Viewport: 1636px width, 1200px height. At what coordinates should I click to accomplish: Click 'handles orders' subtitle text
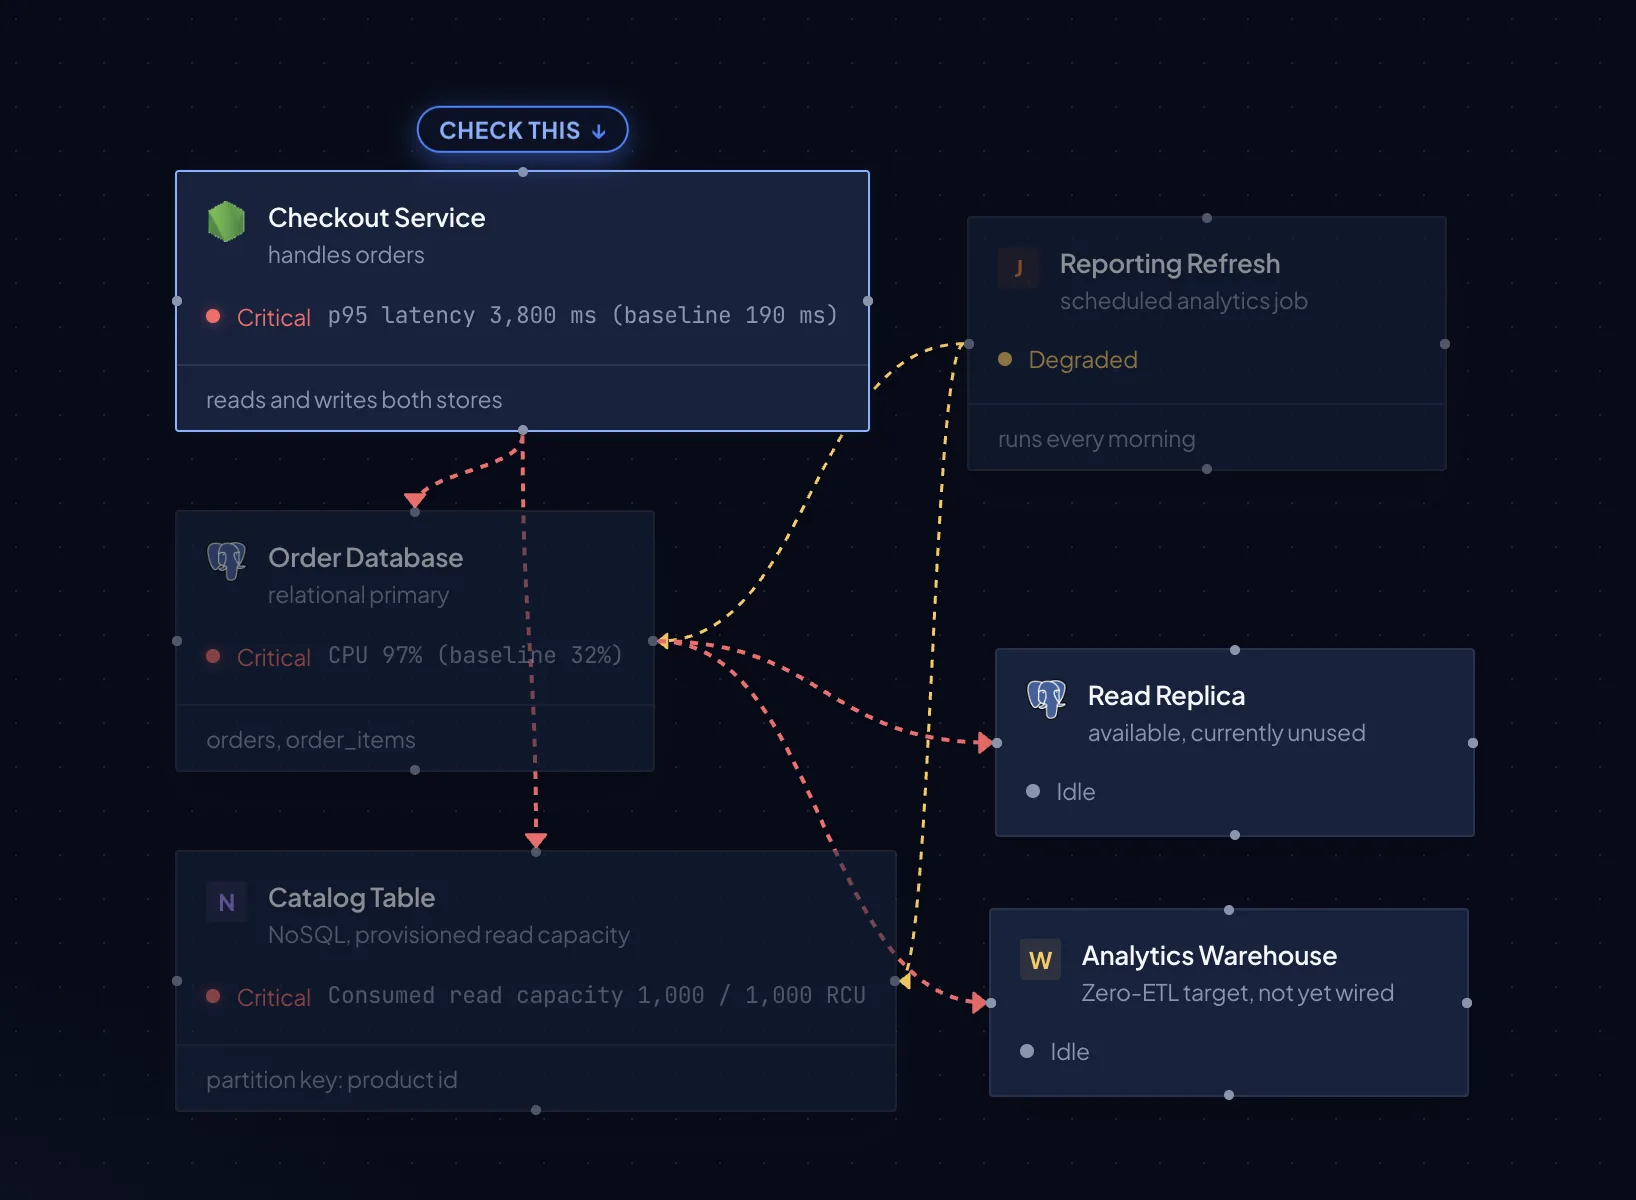(346, 255)
